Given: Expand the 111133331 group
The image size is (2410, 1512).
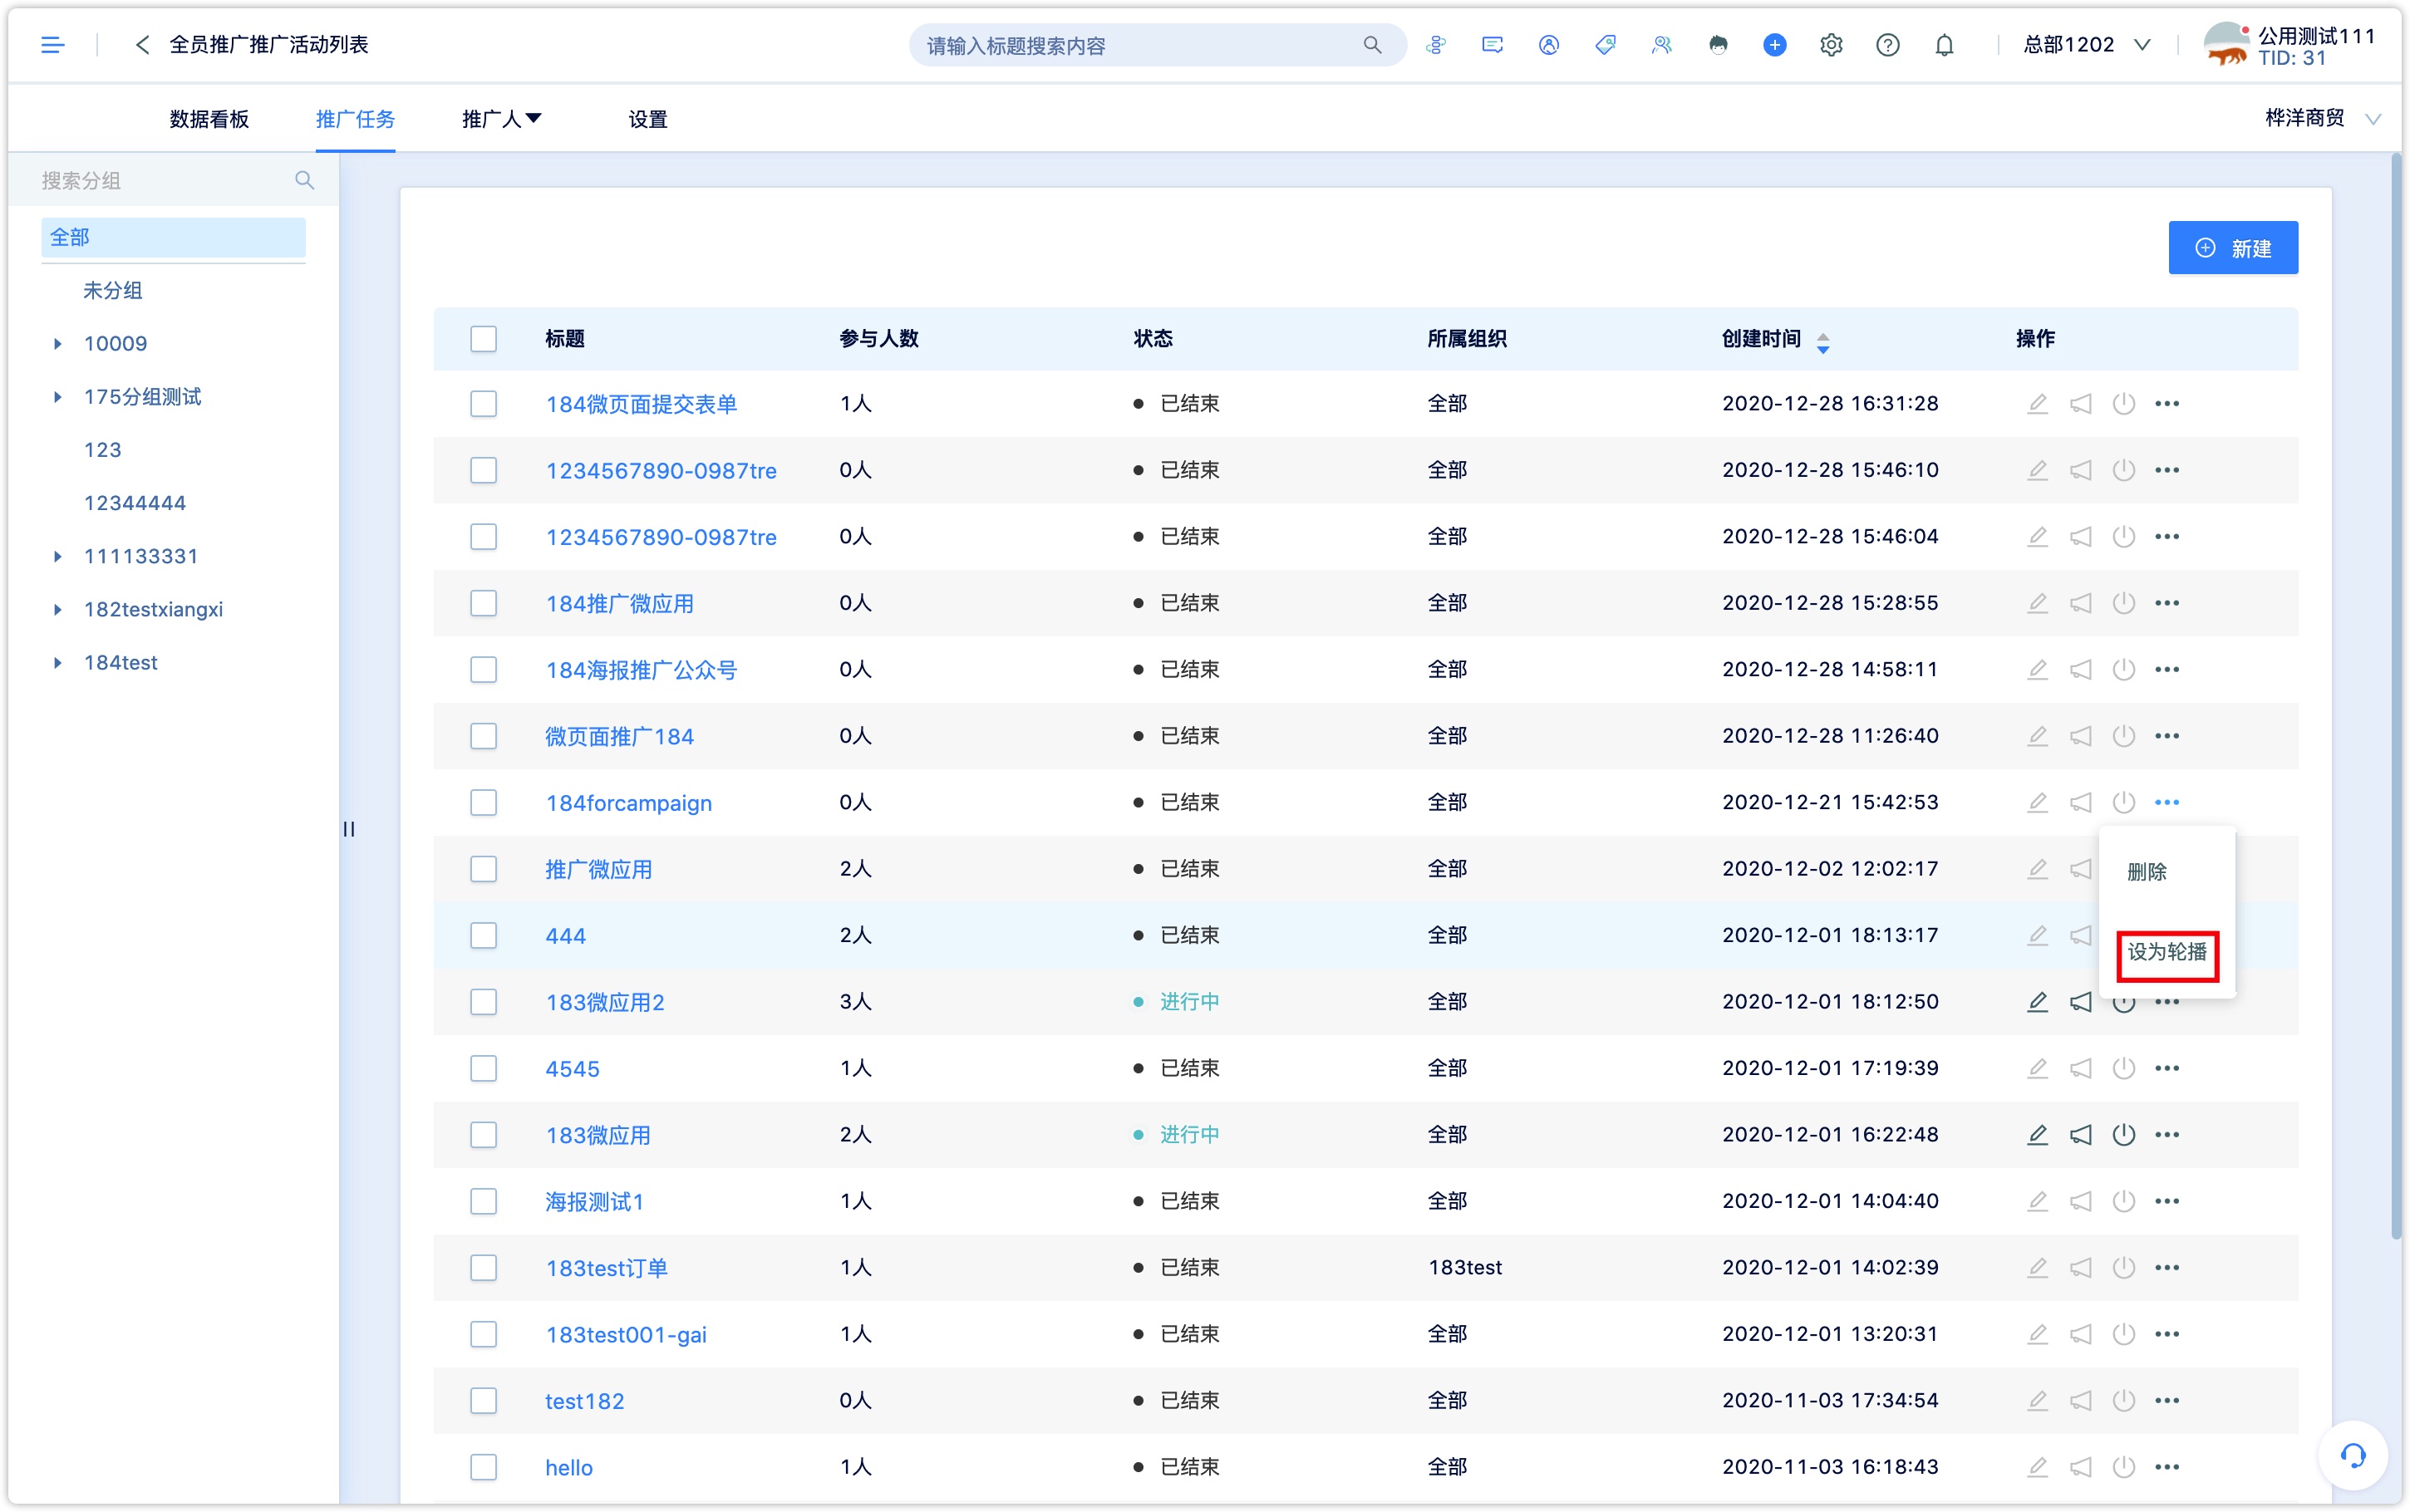Looking at the screenshot, I should click(58, 557).
